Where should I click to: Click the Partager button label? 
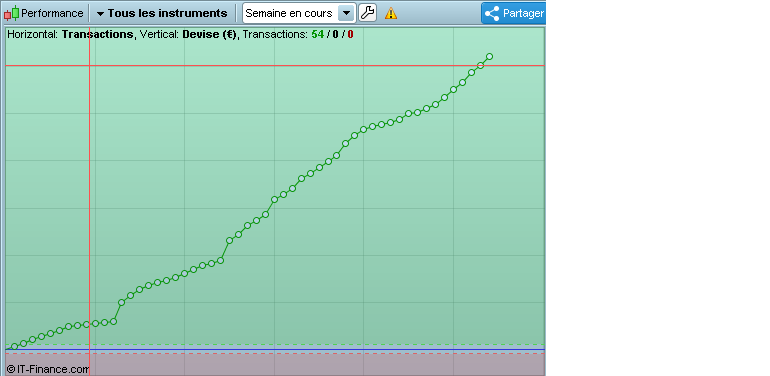[523, 13]
